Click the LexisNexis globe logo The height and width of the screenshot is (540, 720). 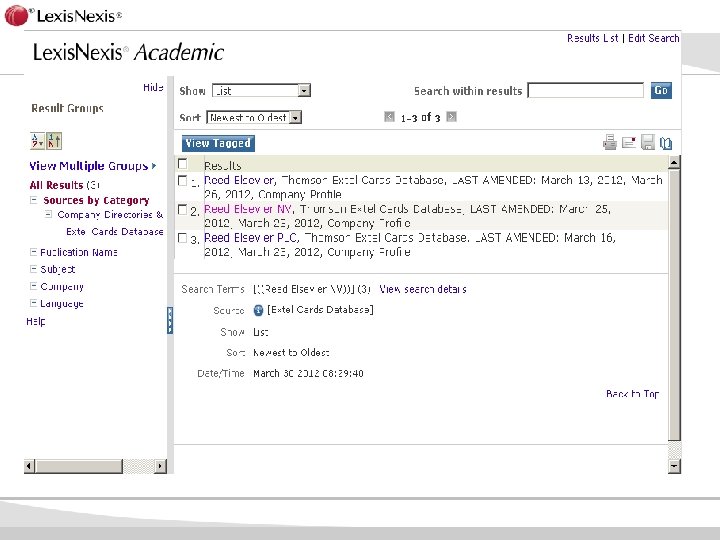[17, 16]
